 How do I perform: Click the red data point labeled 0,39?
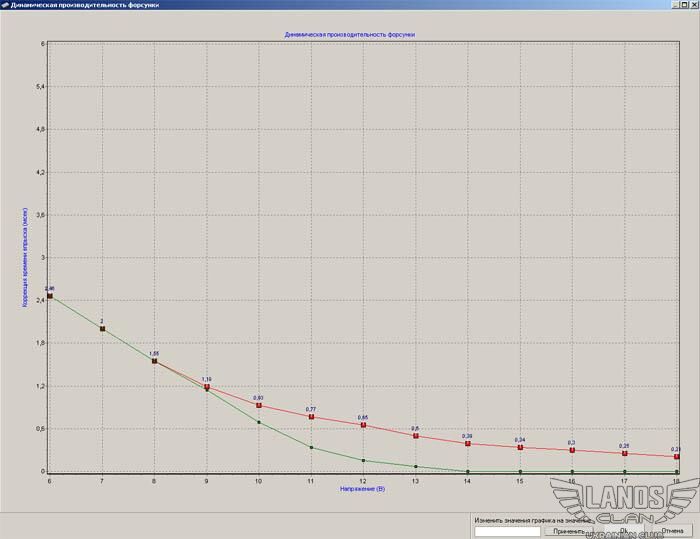pyautogui.click(x=467, y=444)
